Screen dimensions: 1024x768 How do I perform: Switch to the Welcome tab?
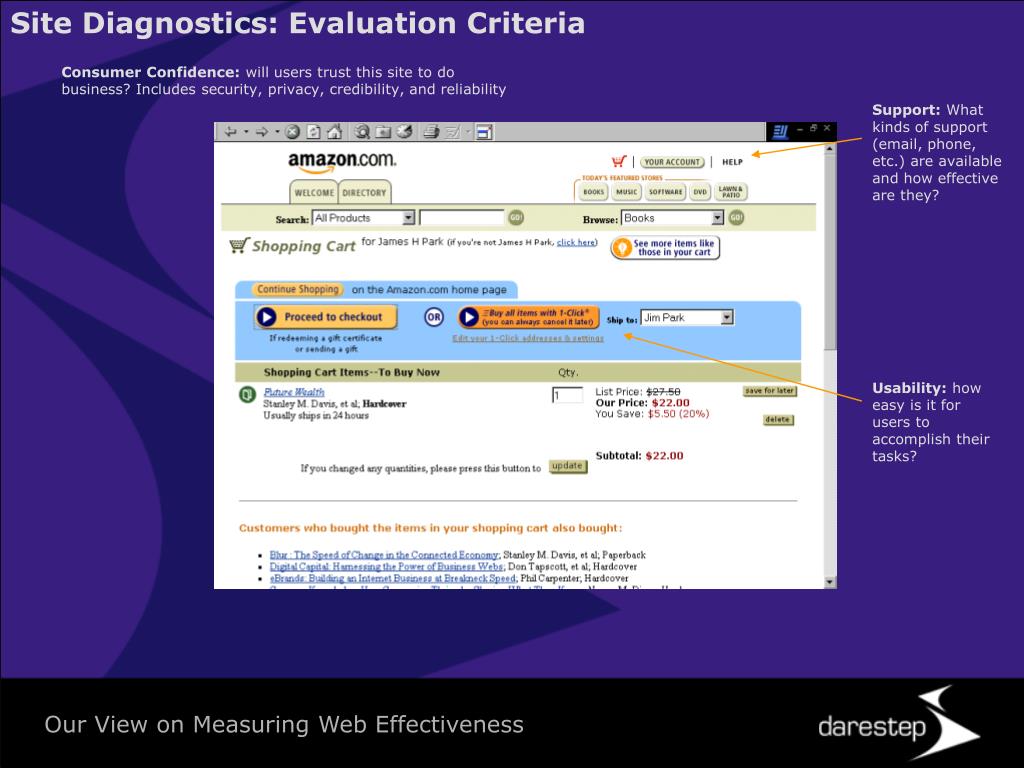[314, 193]
